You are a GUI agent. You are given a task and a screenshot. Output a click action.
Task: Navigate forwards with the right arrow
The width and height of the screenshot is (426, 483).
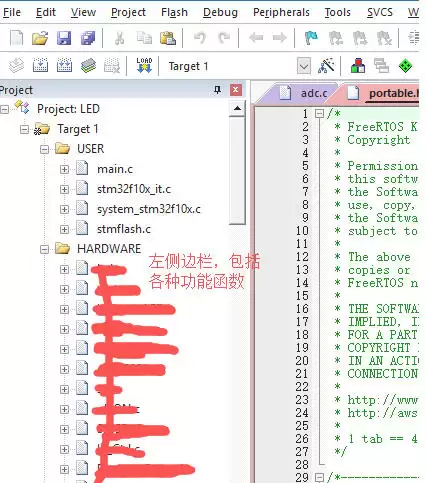point(279,38)
